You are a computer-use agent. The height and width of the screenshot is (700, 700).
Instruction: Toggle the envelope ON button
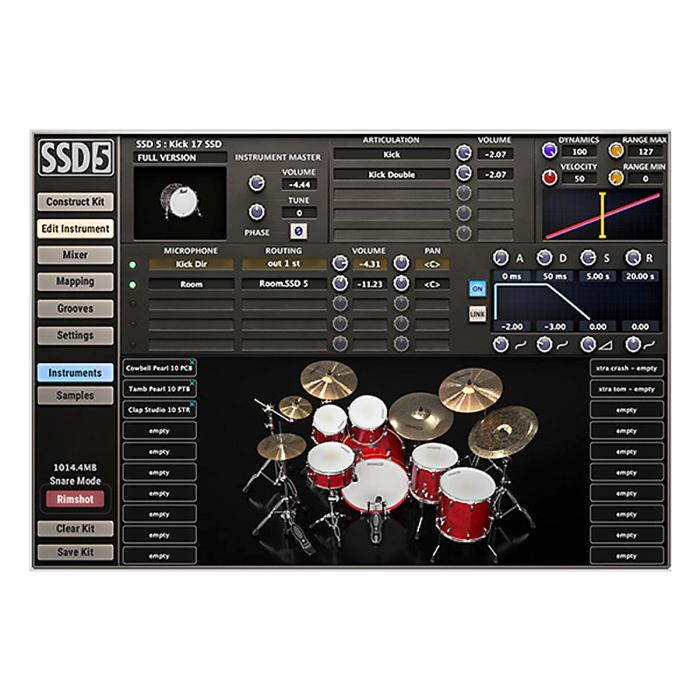477,289
